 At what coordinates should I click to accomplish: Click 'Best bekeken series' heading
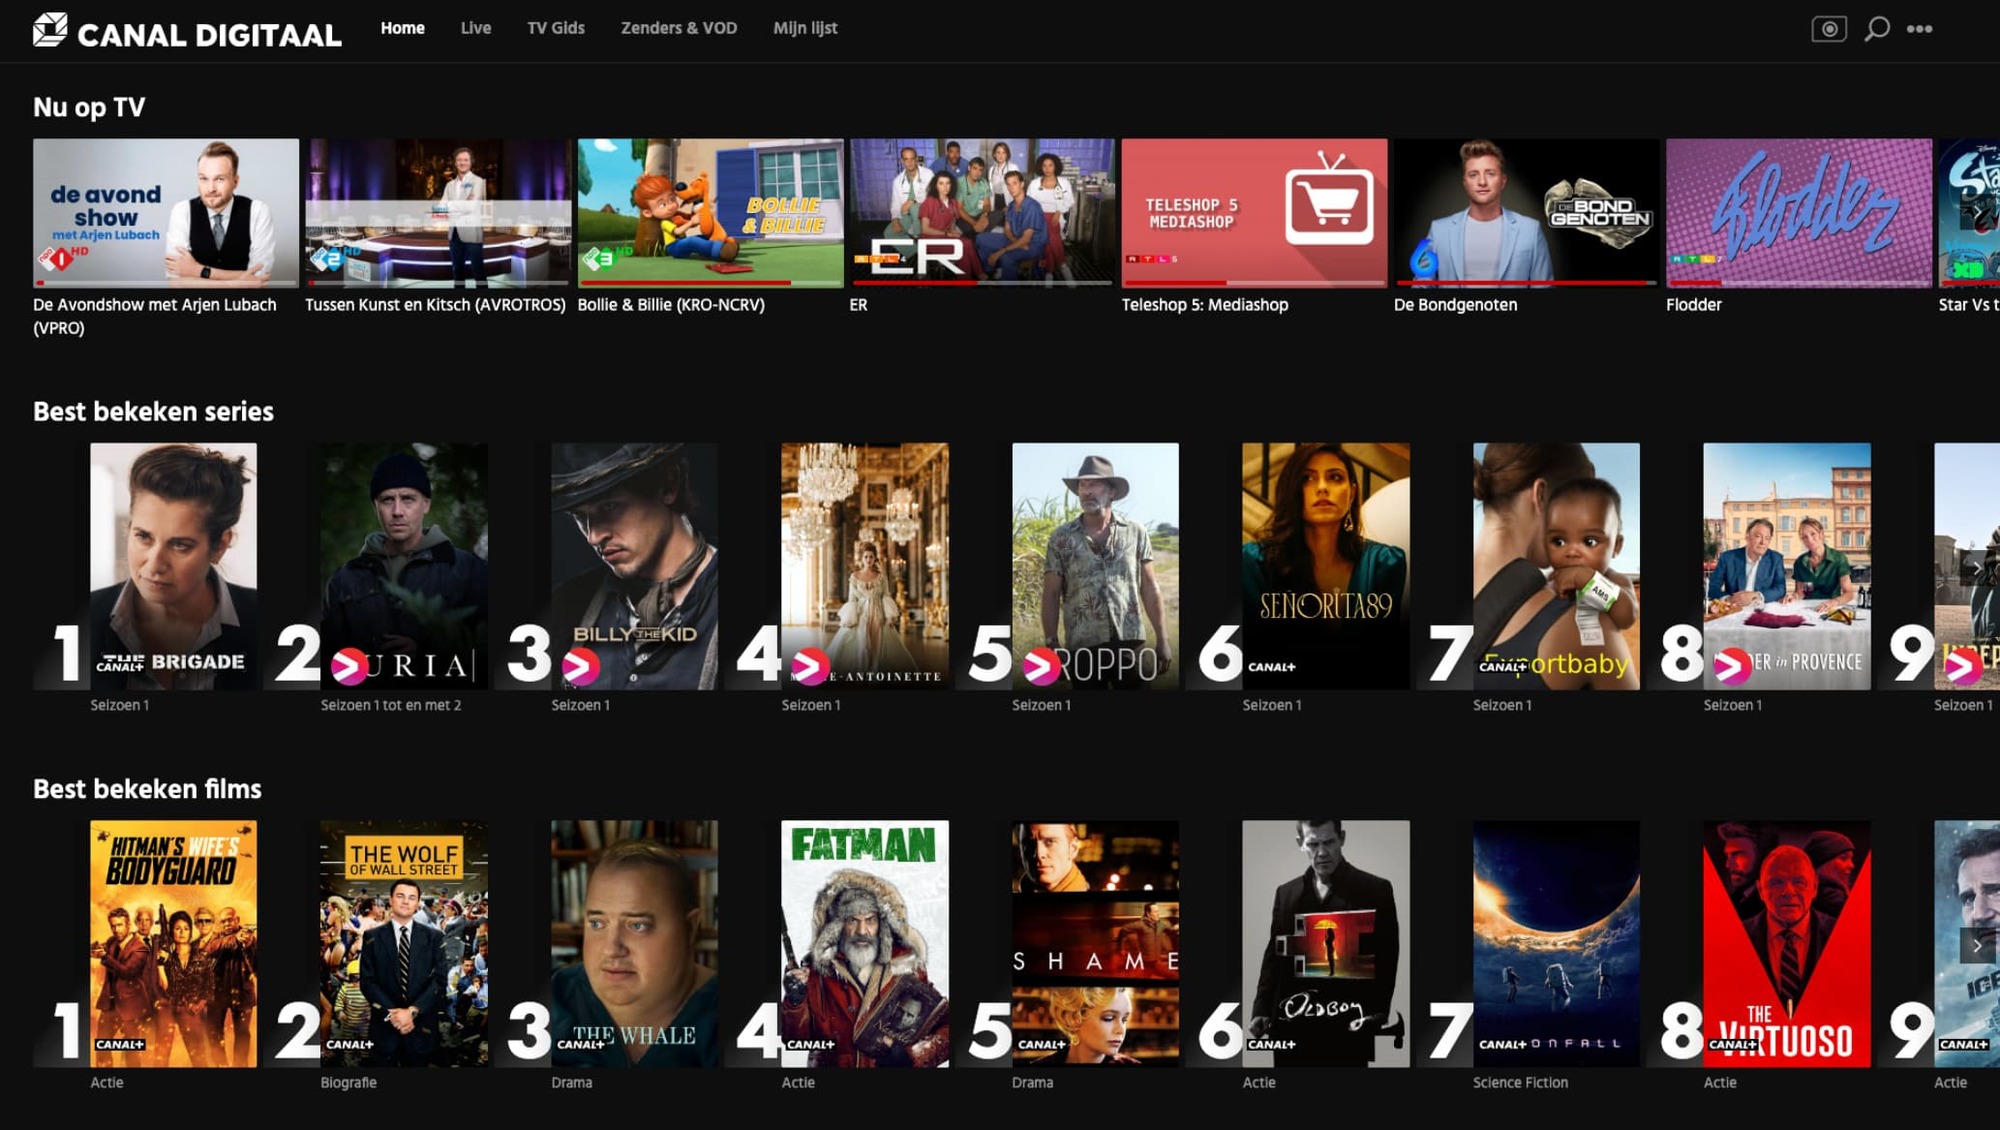153,412
